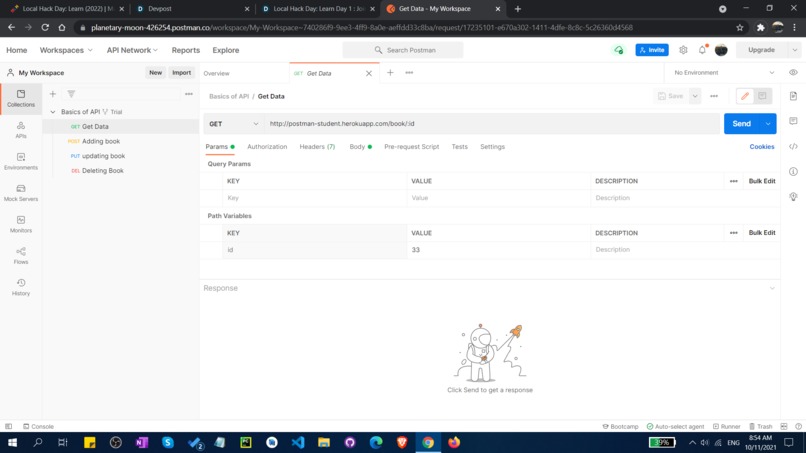806x453 pixels.
Task: Open the Monitors sidebar panel
Action: 21,224
